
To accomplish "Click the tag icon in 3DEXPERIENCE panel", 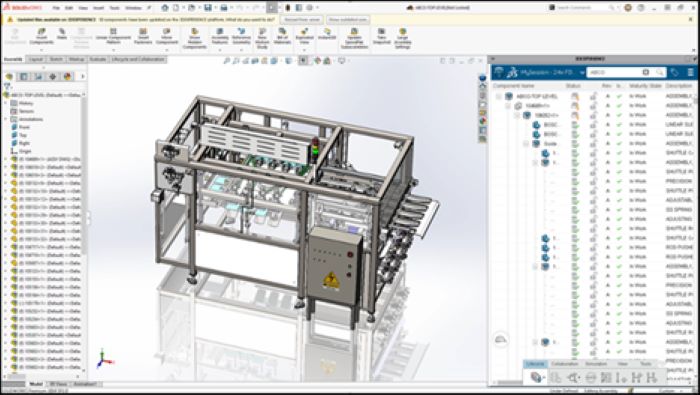I will 675,72.
